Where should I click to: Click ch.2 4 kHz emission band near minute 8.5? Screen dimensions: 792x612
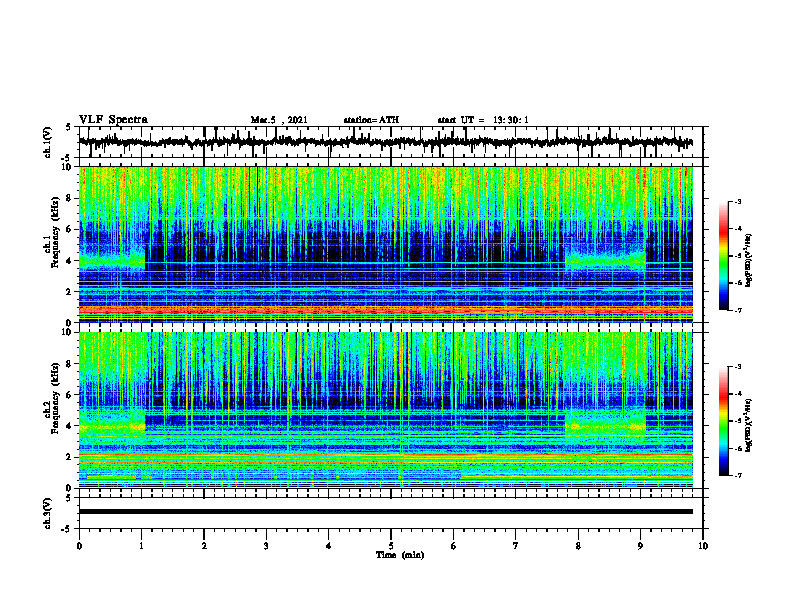605,427
